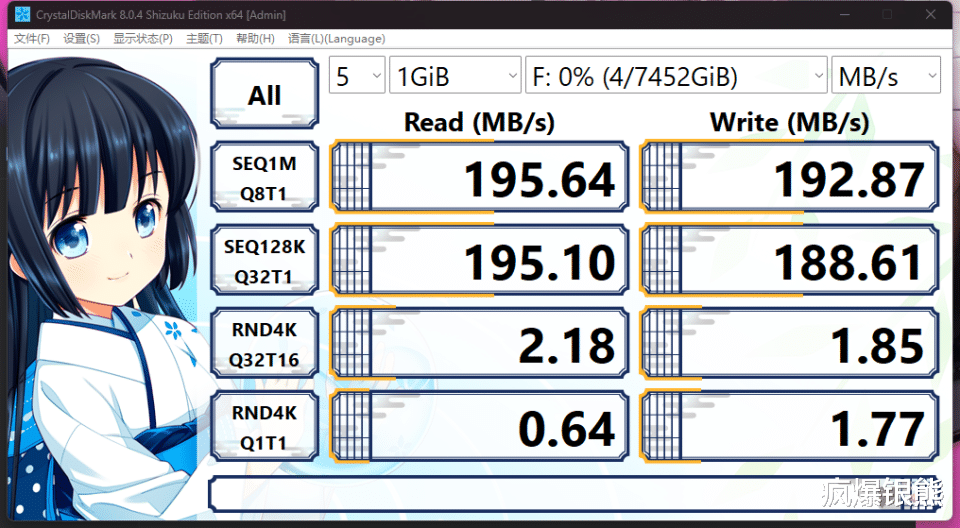Click the SEQ1M write result 192.87

click(790, 177)
